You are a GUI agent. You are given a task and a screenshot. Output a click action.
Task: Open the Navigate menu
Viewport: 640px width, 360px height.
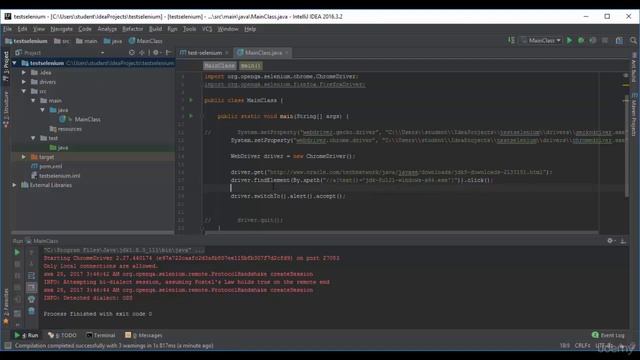(61, 29)
